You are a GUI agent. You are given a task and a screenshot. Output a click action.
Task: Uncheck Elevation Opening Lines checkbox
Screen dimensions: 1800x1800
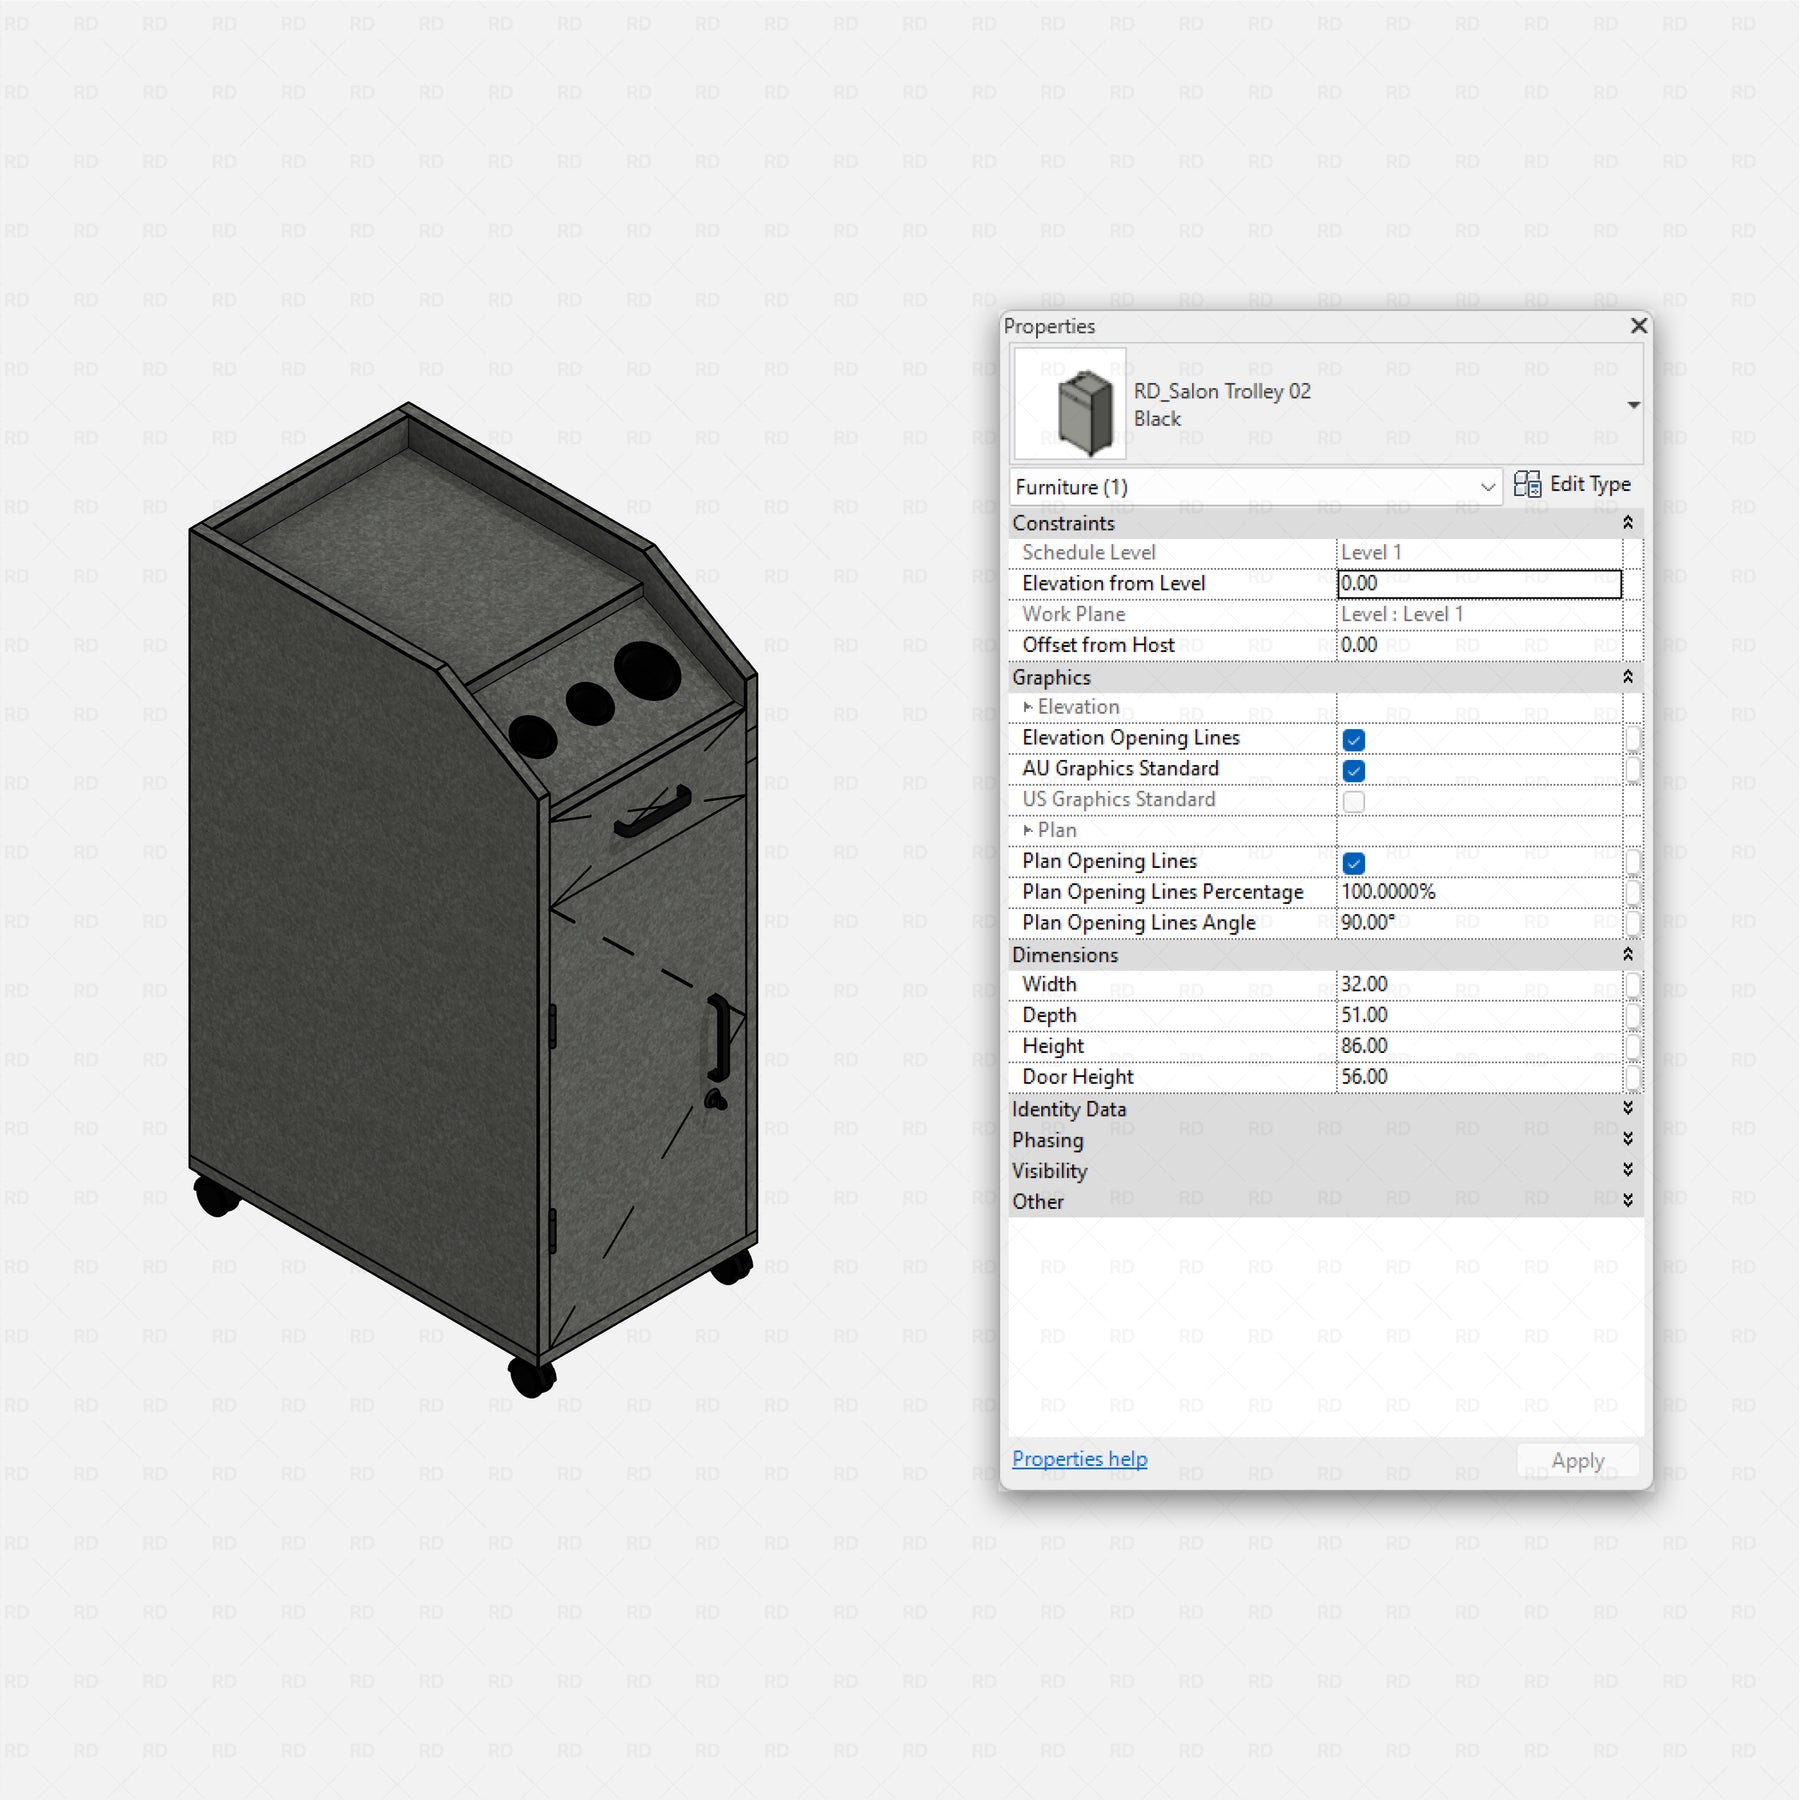[x=1354, y=740]
